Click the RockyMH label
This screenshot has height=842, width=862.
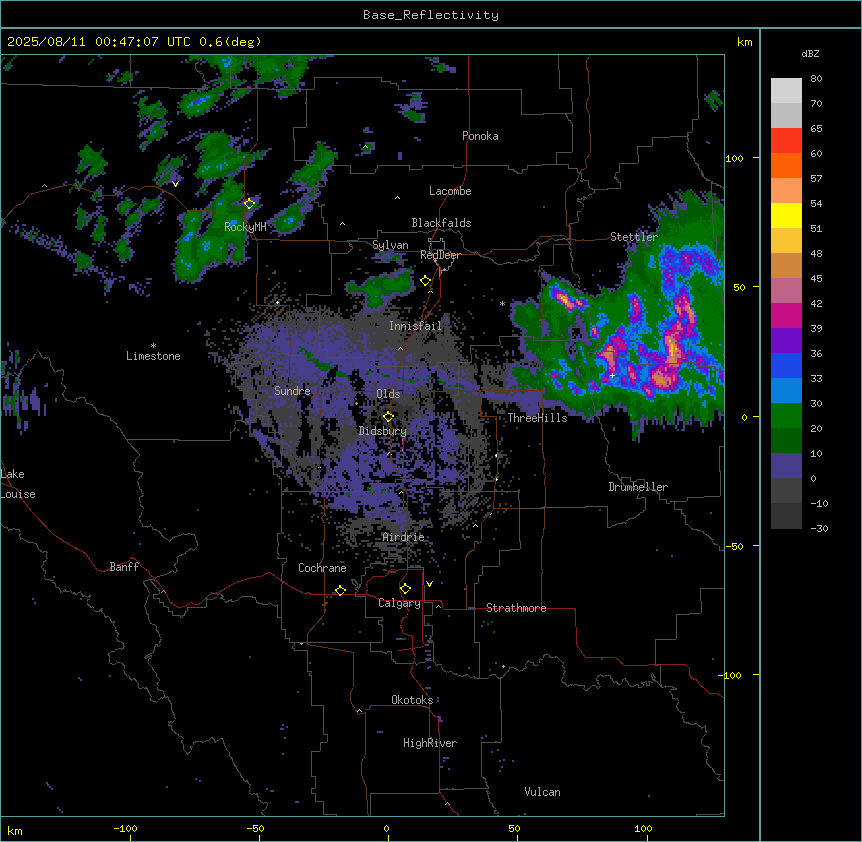click(x=245, y=227)
